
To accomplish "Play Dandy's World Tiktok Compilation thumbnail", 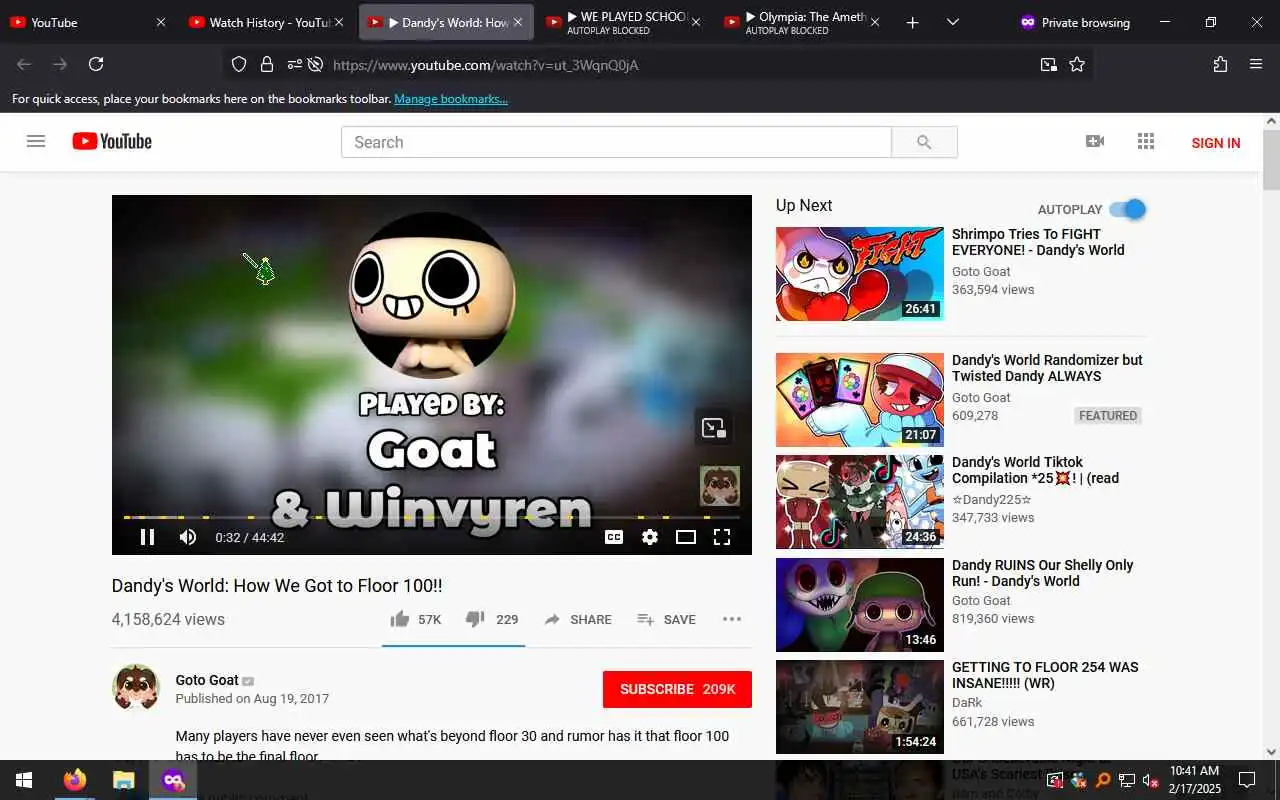I will click(860, 502).
